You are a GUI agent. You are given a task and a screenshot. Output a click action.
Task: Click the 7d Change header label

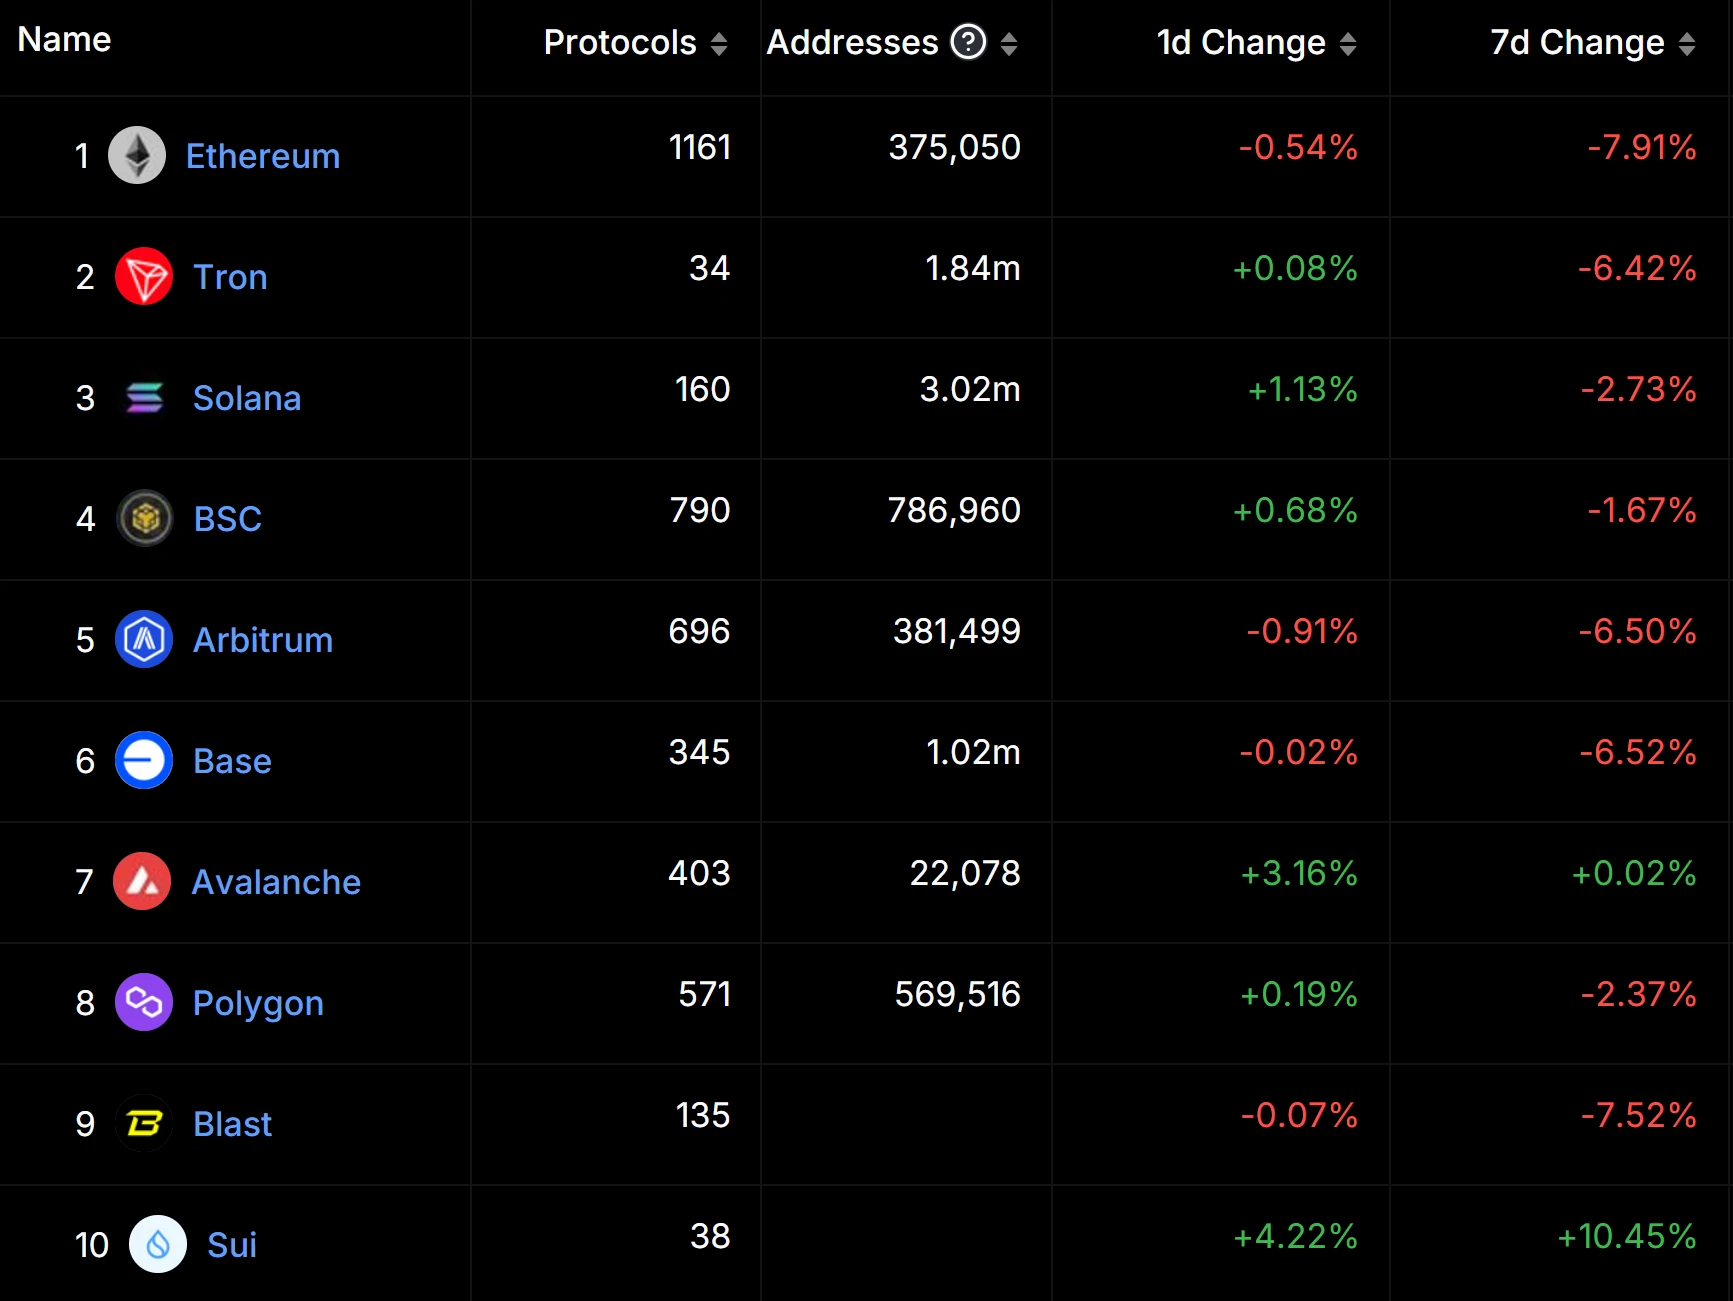[x=1577, y=42]
